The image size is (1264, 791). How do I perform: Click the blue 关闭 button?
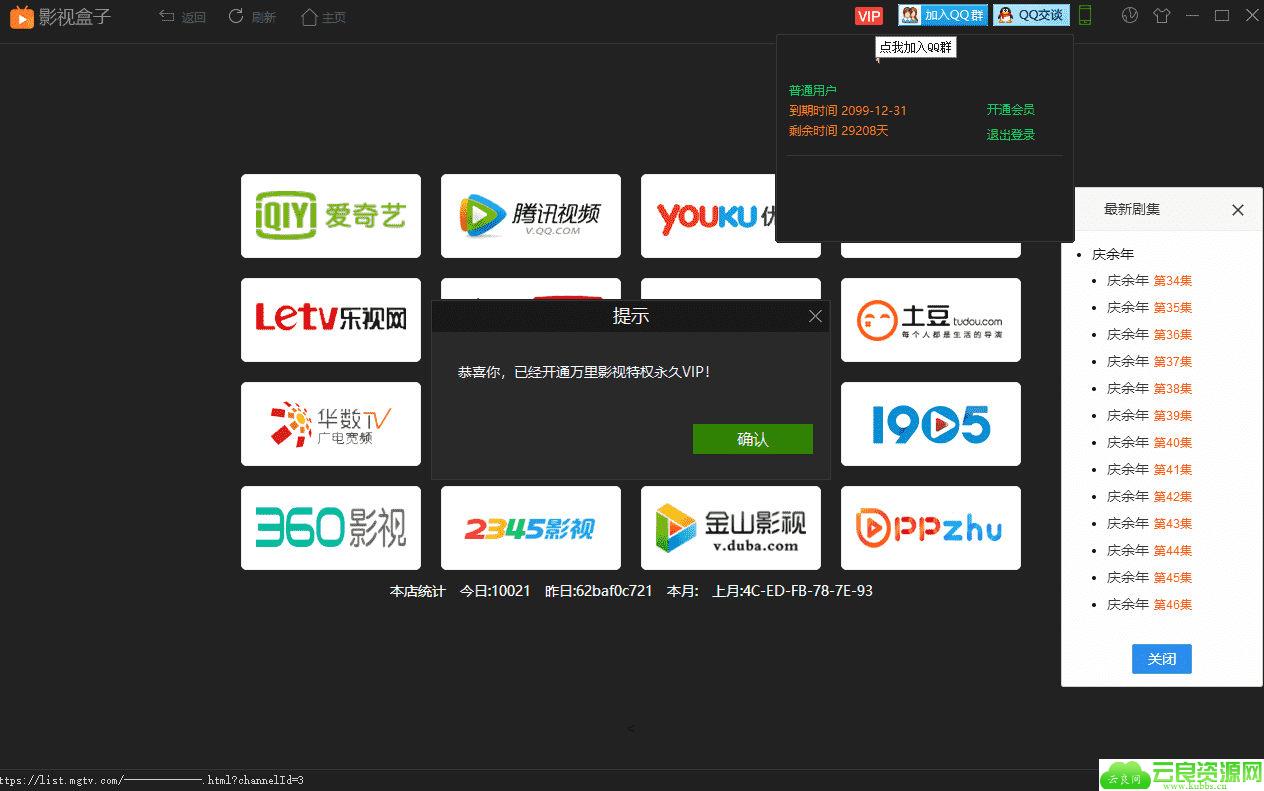[1162, 659]
